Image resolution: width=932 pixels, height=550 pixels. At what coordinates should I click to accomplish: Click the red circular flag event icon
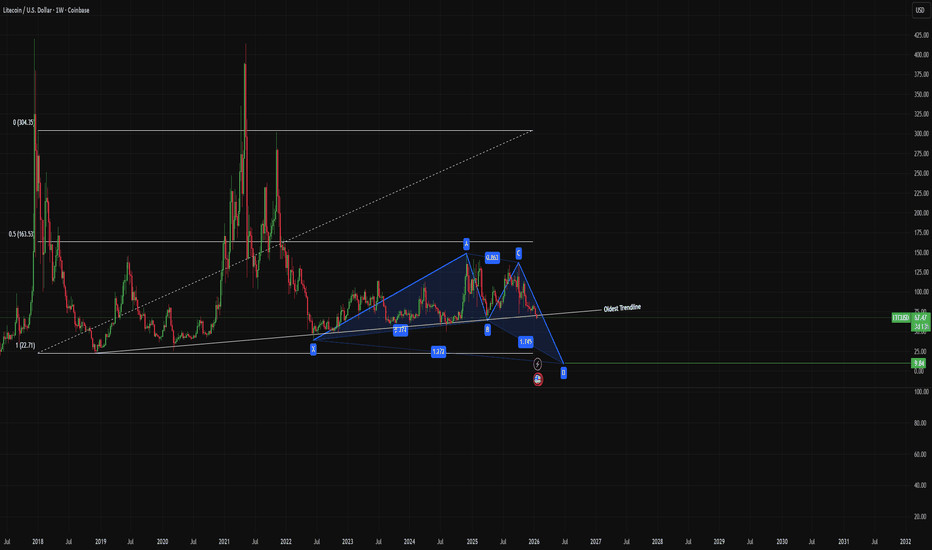click(x=538, y=380)
